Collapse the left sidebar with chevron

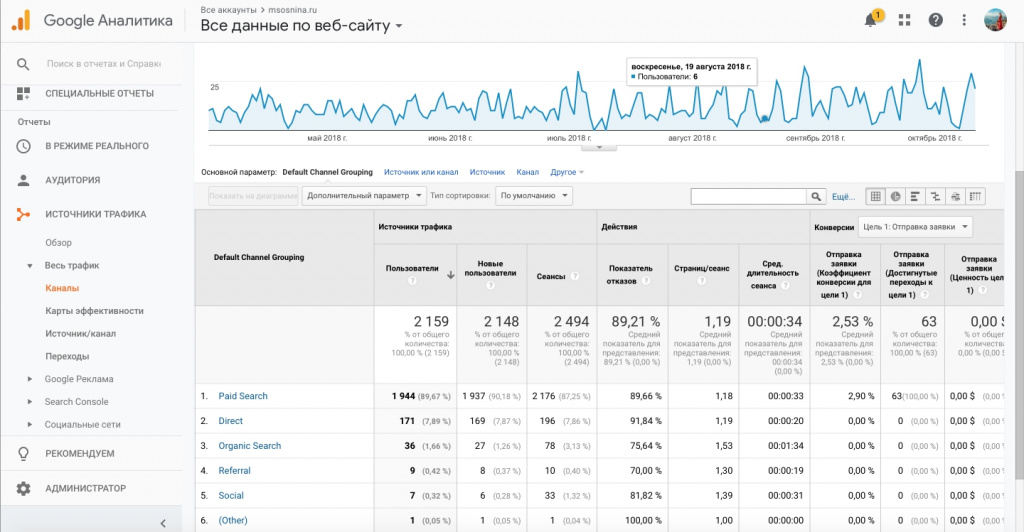(x=163, y=522)
